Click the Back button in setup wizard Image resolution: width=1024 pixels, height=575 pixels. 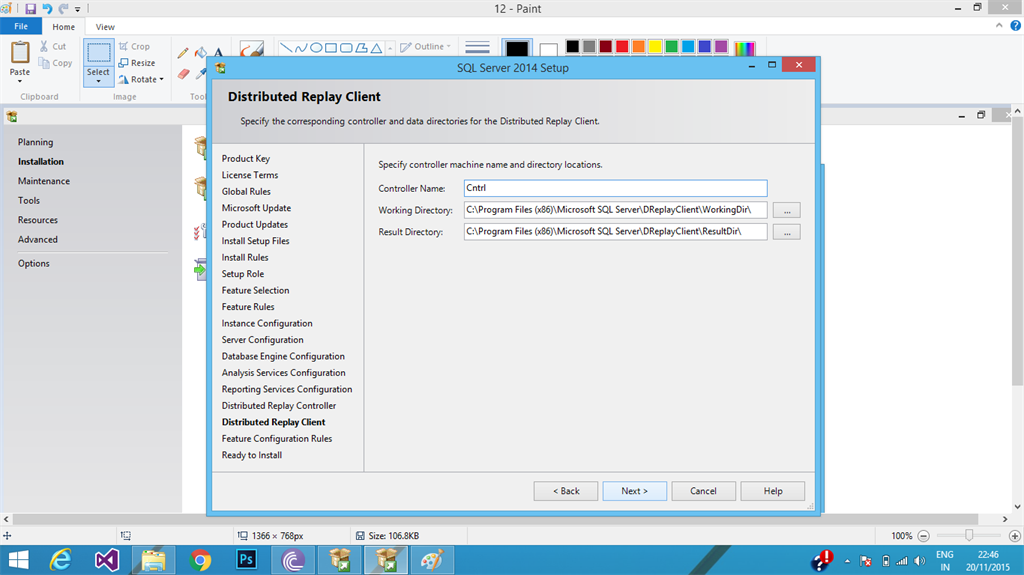tap(566, 491)
